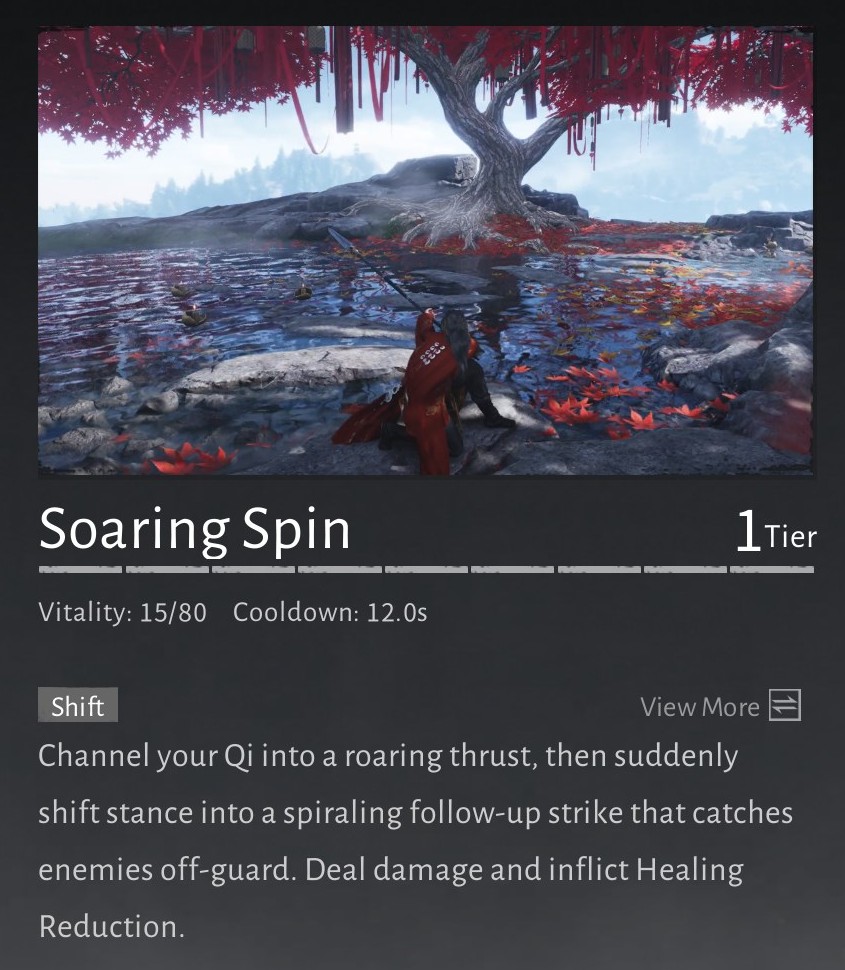Click the Soaring Spin skill title
The image size is (845, 970).
click(x=194, y=529)
